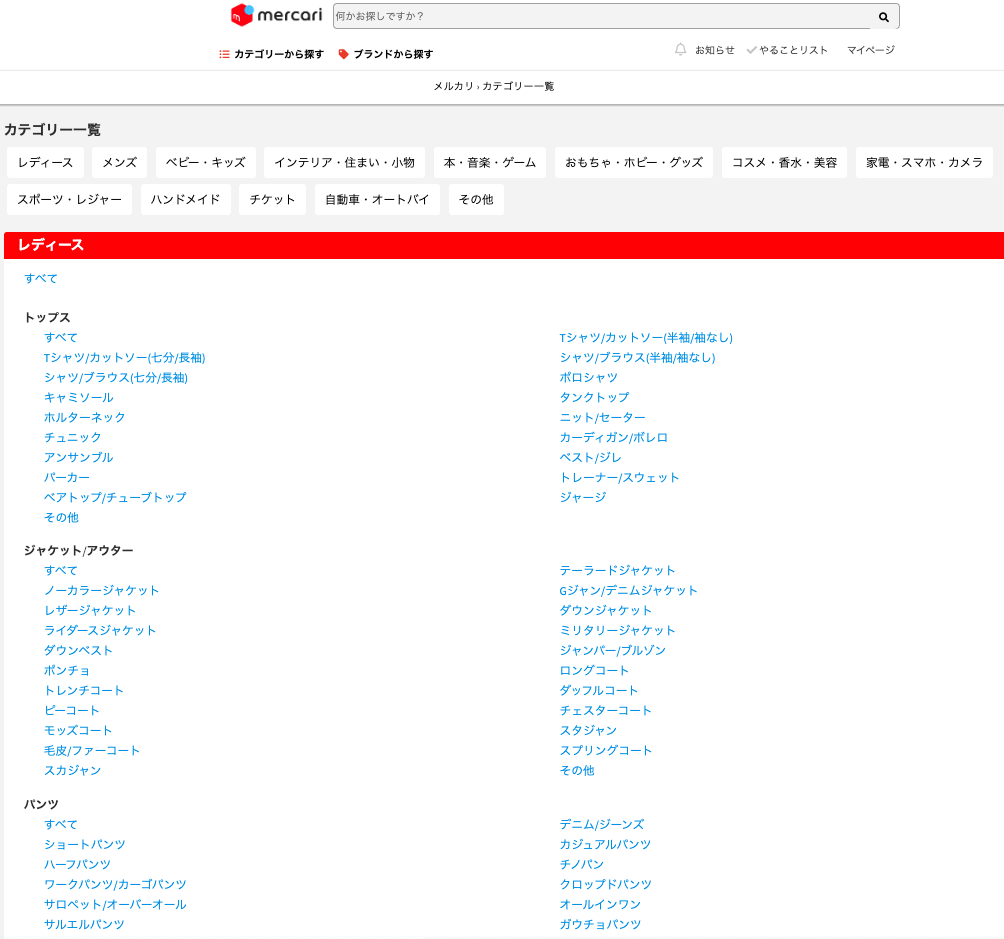Open カテゴリーから探す menu
The height and width of the screenshot is (939, 1004).
(x=279, y=54)
